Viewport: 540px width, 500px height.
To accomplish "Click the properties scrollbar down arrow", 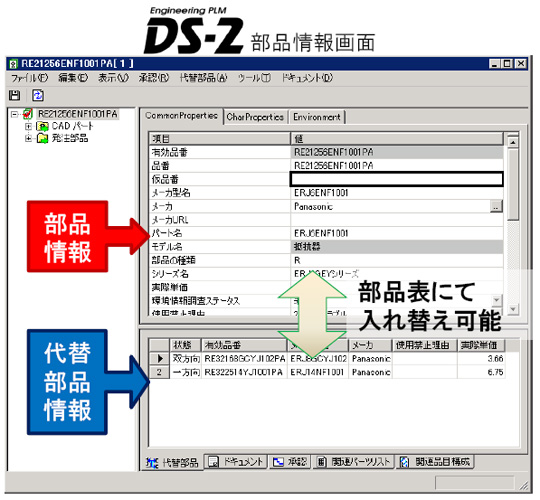I will (513, 309).
